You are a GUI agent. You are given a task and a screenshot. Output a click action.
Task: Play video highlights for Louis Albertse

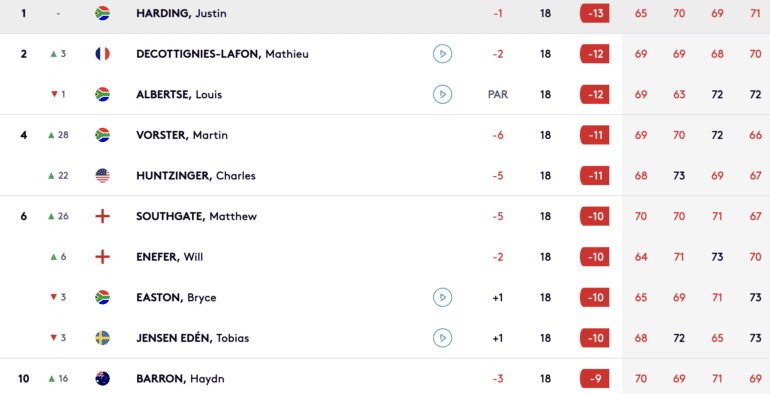click(442, 94)
